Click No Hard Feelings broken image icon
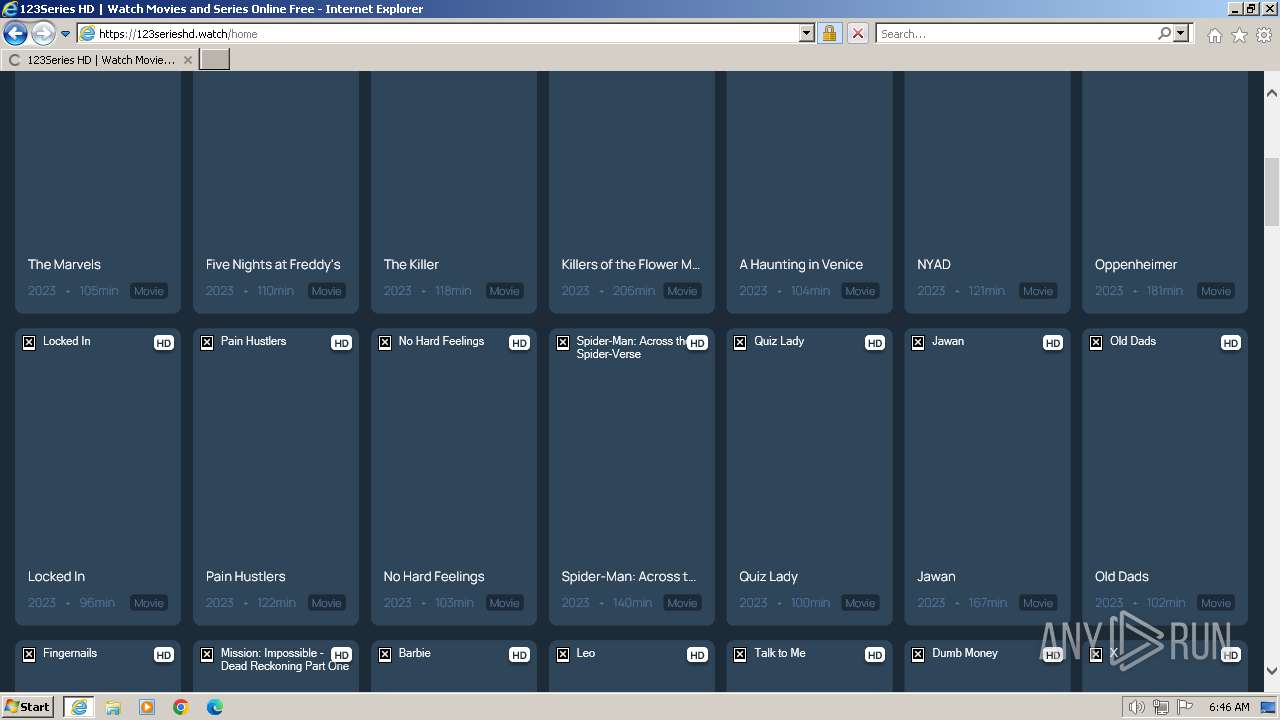The image size is (1280, 720). (x=385, y=343)
